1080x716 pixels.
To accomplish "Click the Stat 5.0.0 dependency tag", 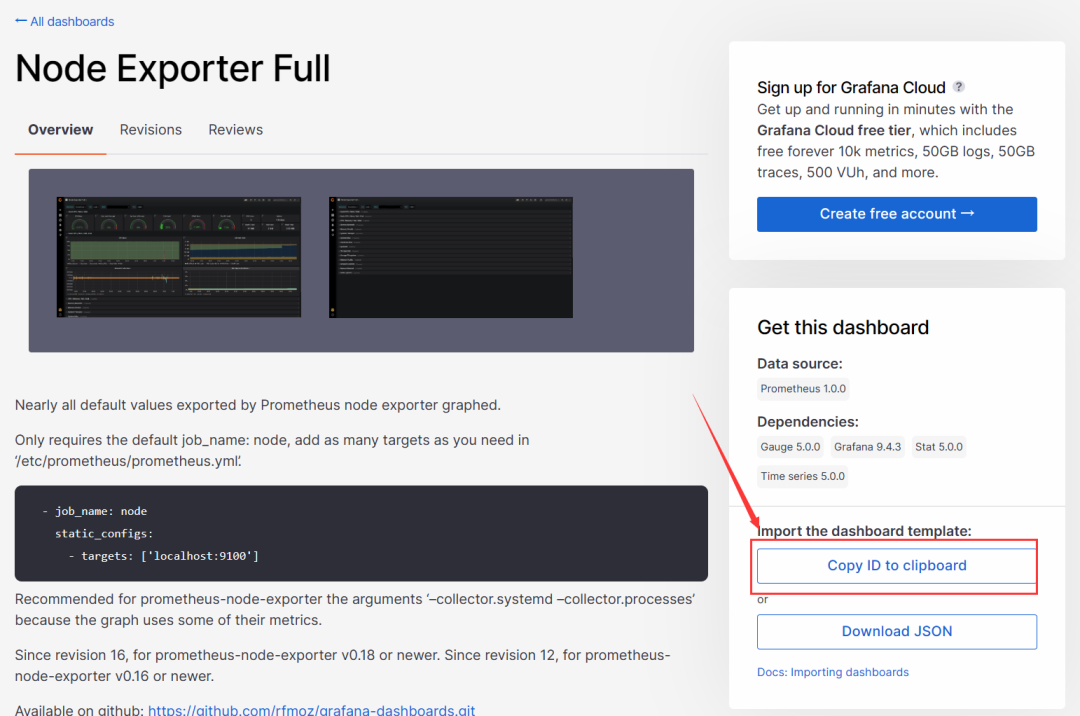I will pos(939,447).
